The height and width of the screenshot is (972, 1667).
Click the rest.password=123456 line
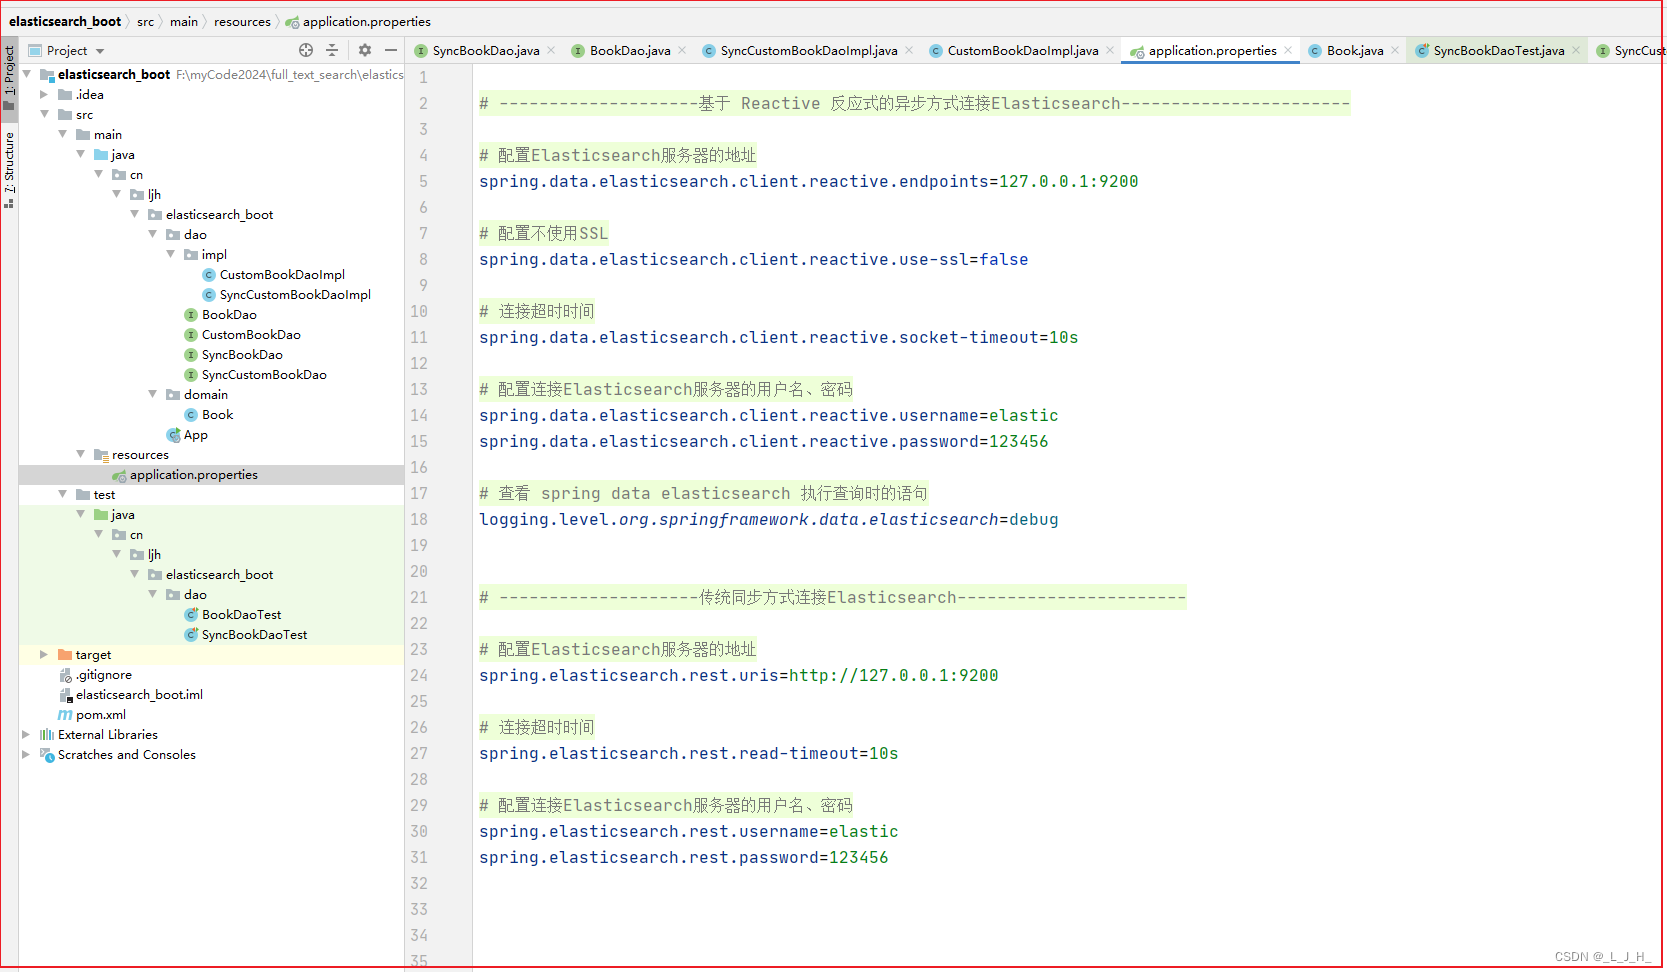[683, 857]
